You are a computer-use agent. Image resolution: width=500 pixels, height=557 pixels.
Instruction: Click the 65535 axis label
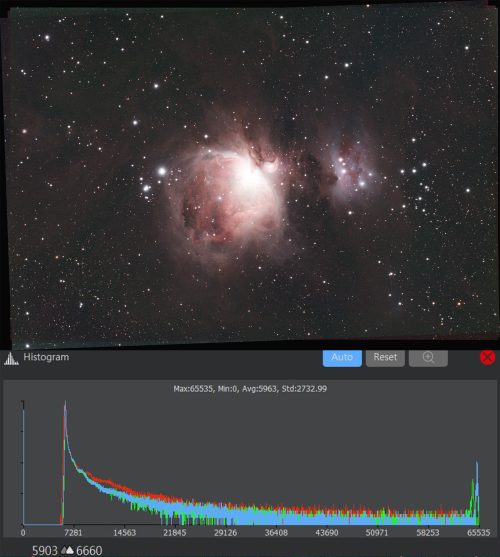tap(478, 532)
